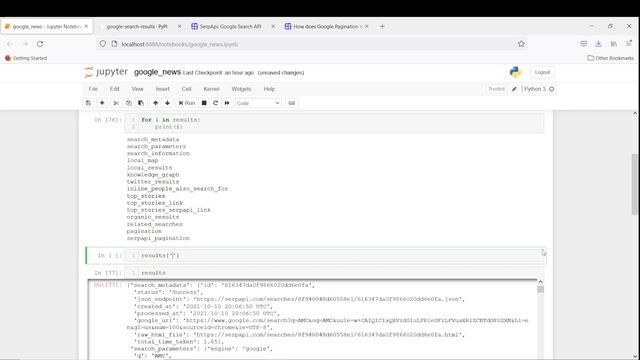Open the Other Bookmarks folder
Screen dimensions: 640x360
pyautogui.click(x=611, y=58)
